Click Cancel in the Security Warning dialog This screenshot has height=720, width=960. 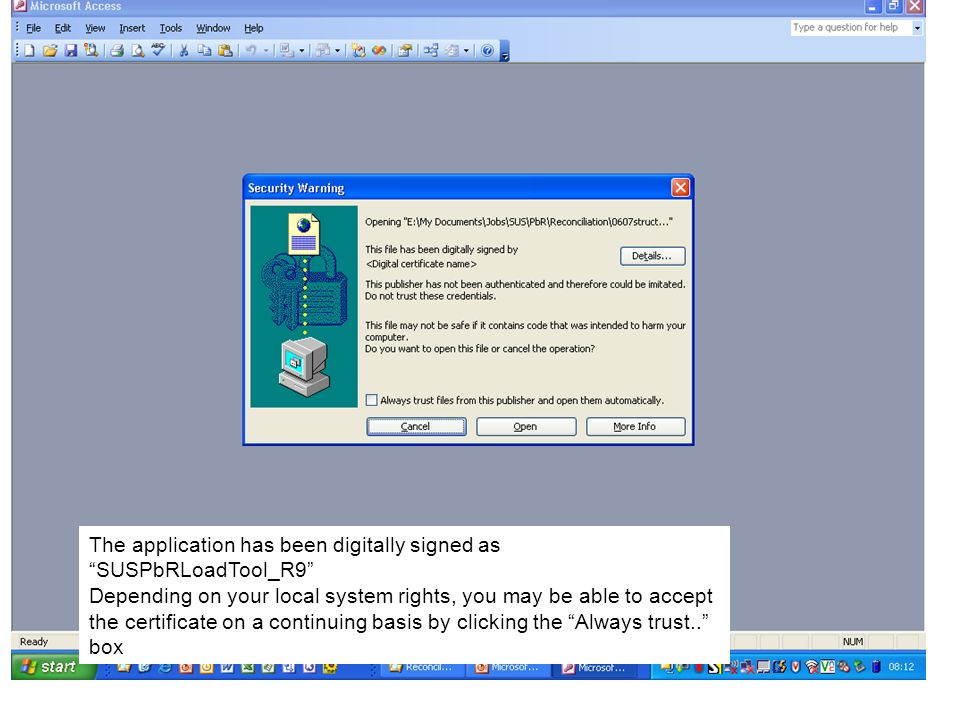(x=416, y=427)
